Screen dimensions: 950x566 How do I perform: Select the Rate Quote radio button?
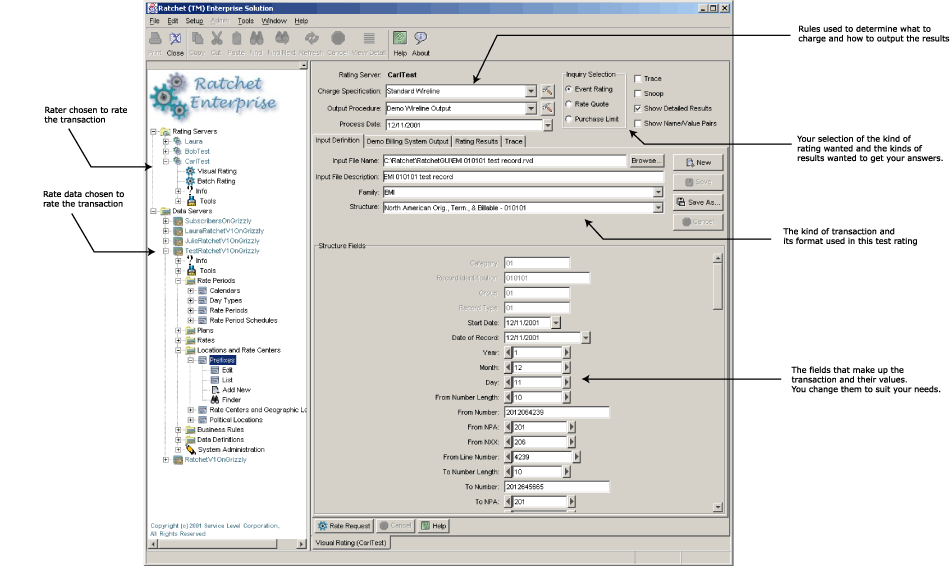(569, 104)
